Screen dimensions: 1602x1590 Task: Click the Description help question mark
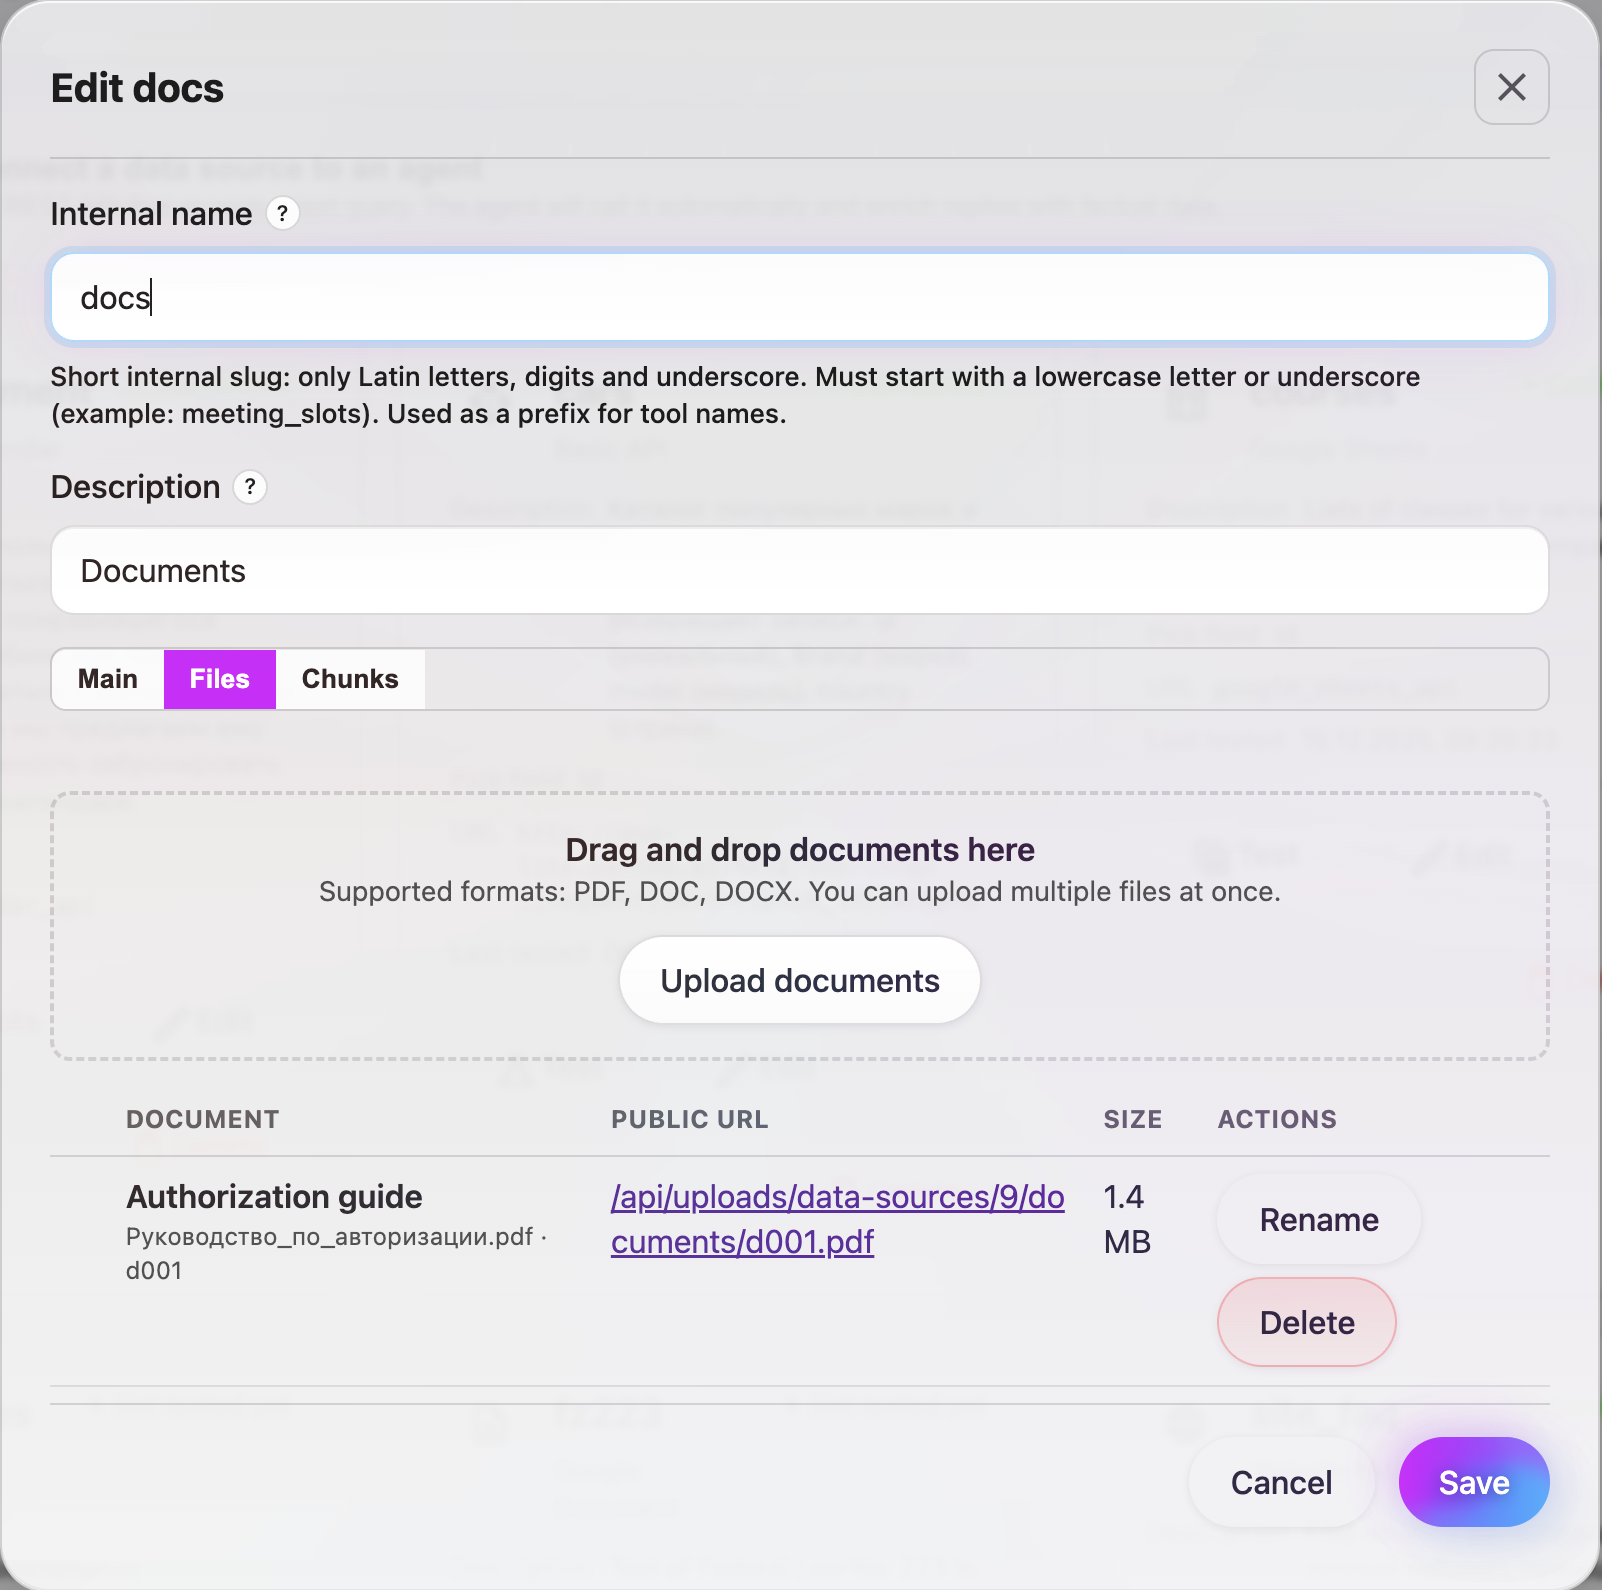(x=250, y=487)
